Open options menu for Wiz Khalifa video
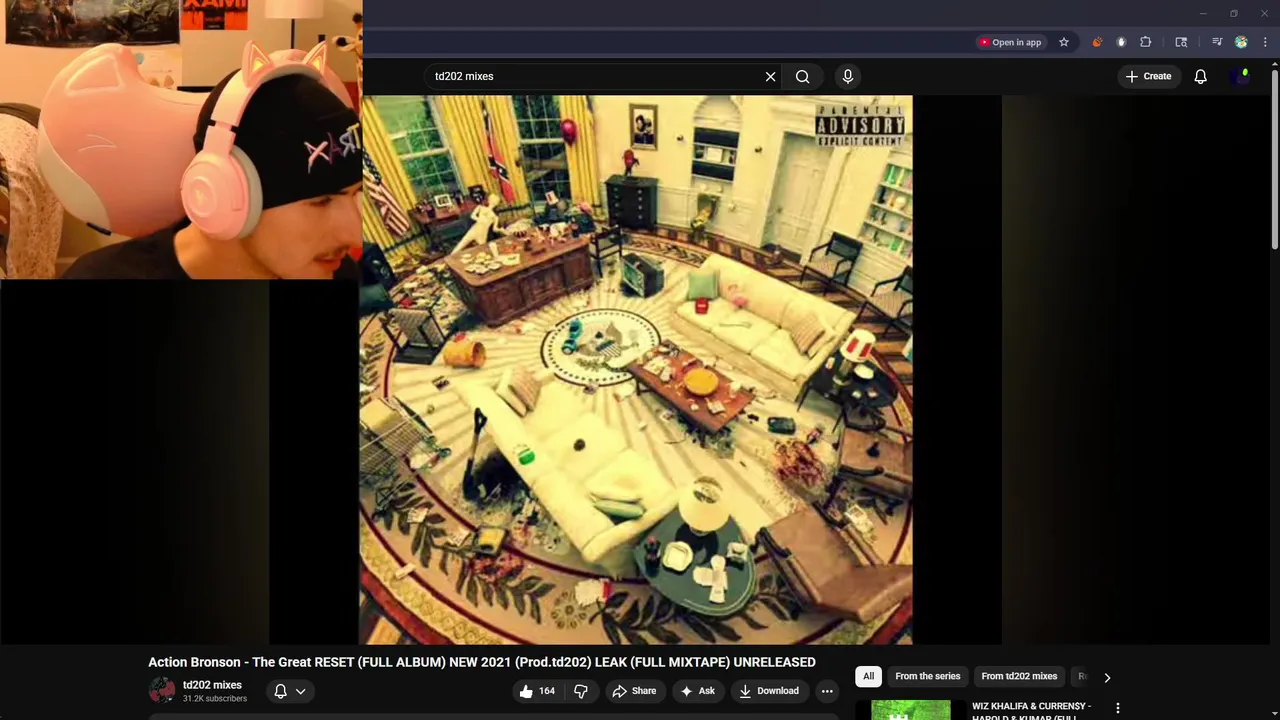The width and height of the screenshot is (1280, 720). pyautogui.click(x=1118, y=708)
